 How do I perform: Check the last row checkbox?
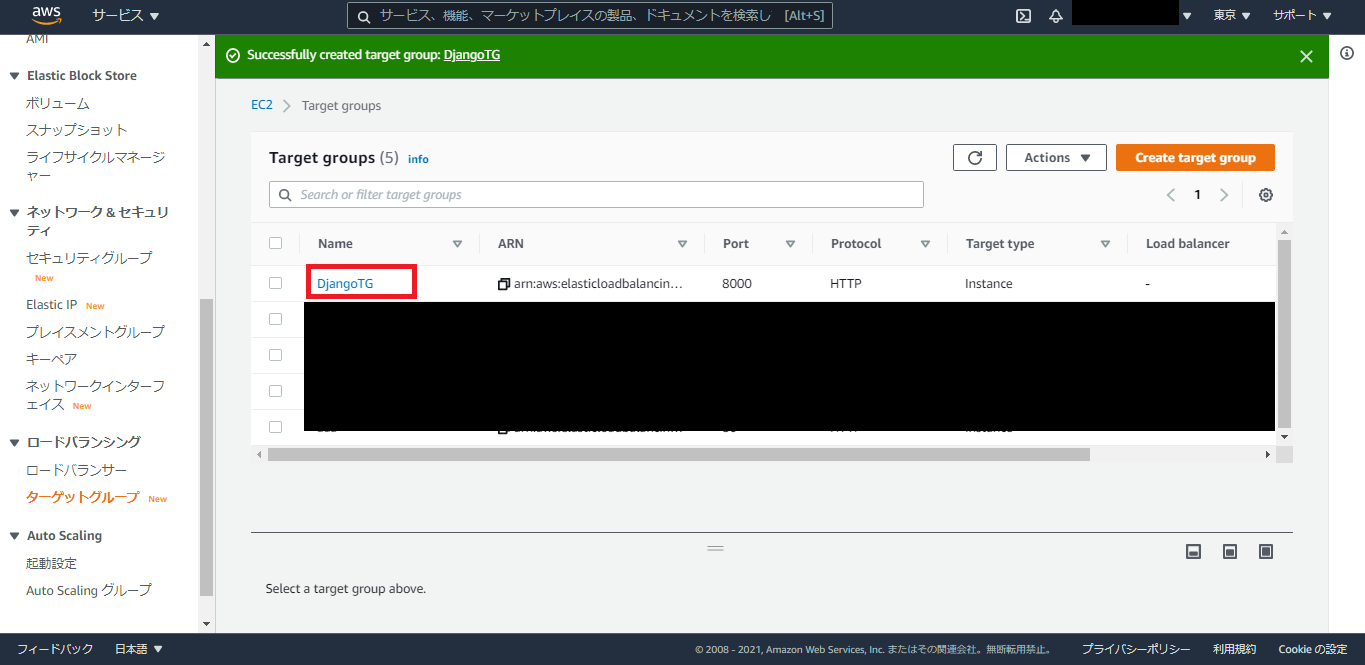(276, 427)
